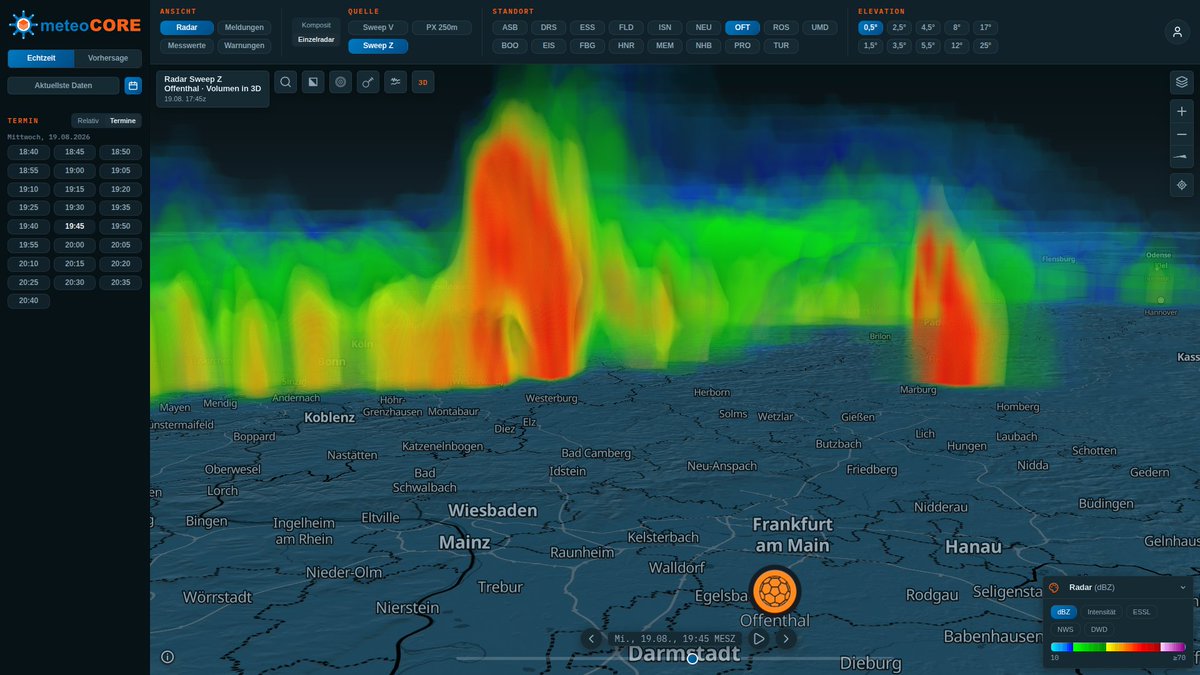Collapse the Radar (dBZ) legend chevron
Viewport: 1200px width, 675px height.
pyautogui.click(x=1183, y=587)
